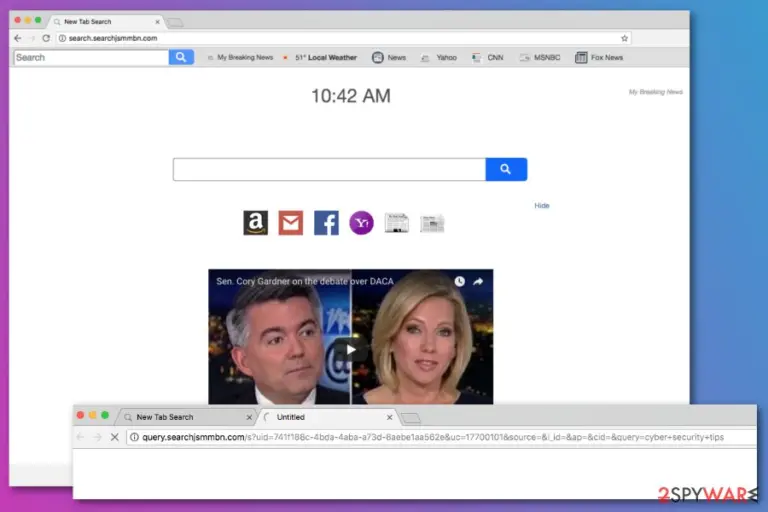Viewport: 768px width, 512px height.
Task: Open the purple Yahoo shortcut icon
Action: (x=361, y=223)
